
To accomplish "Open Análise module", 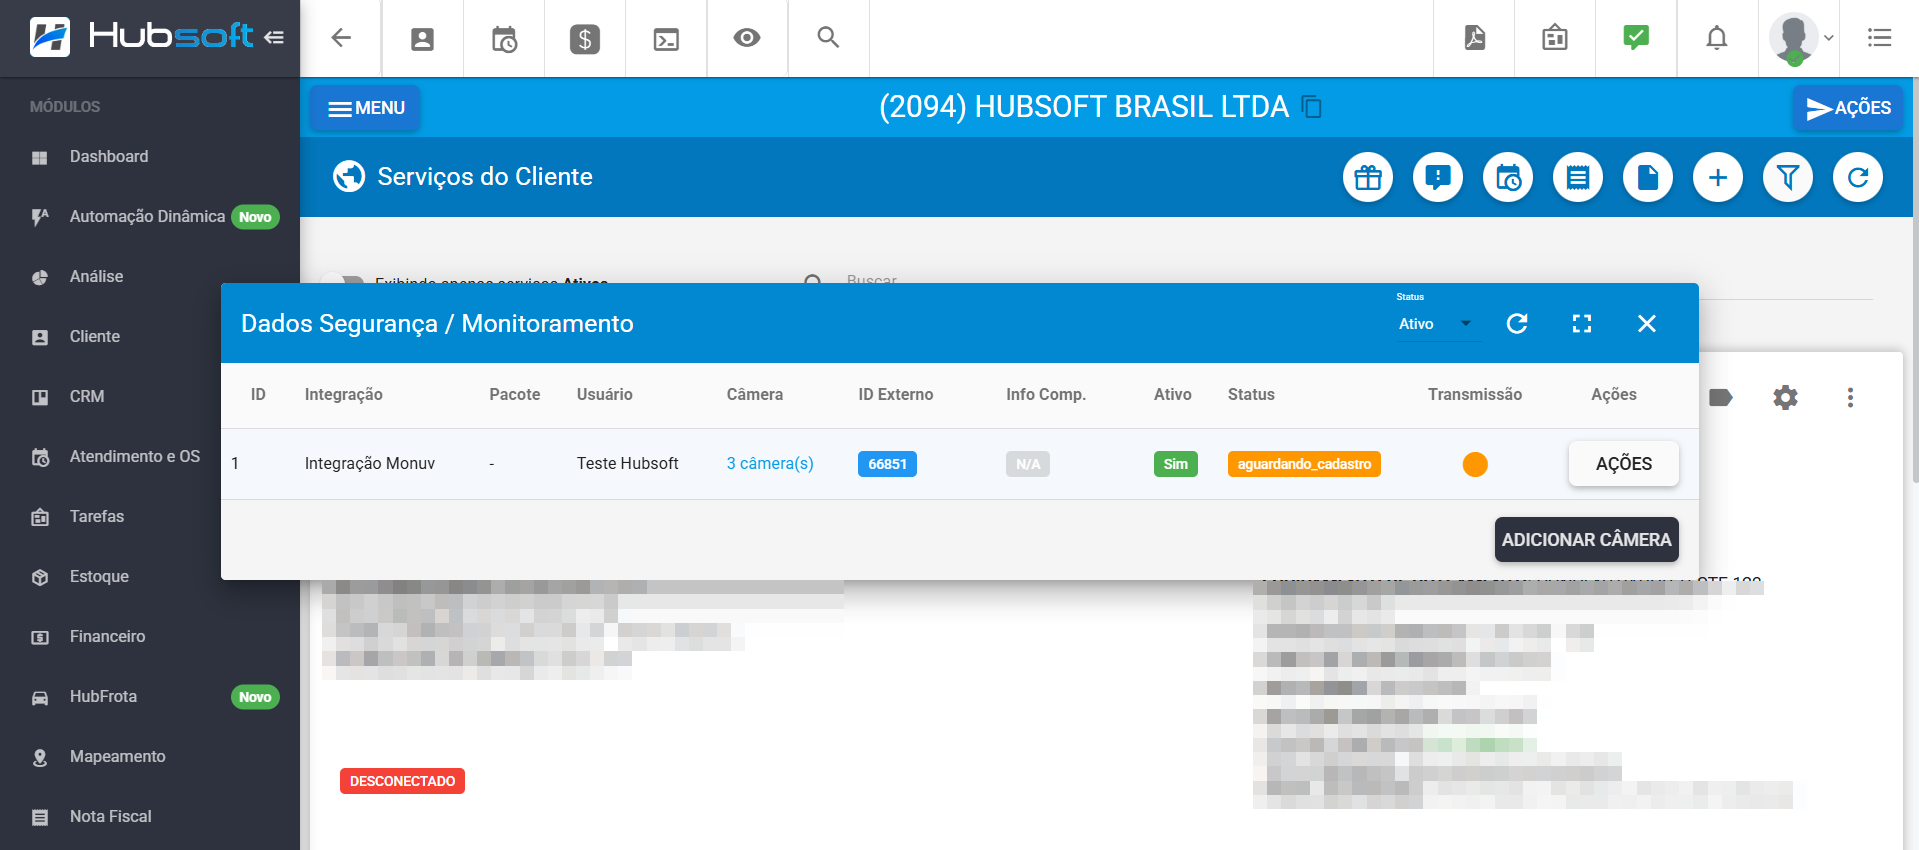I will click(150, 277).
